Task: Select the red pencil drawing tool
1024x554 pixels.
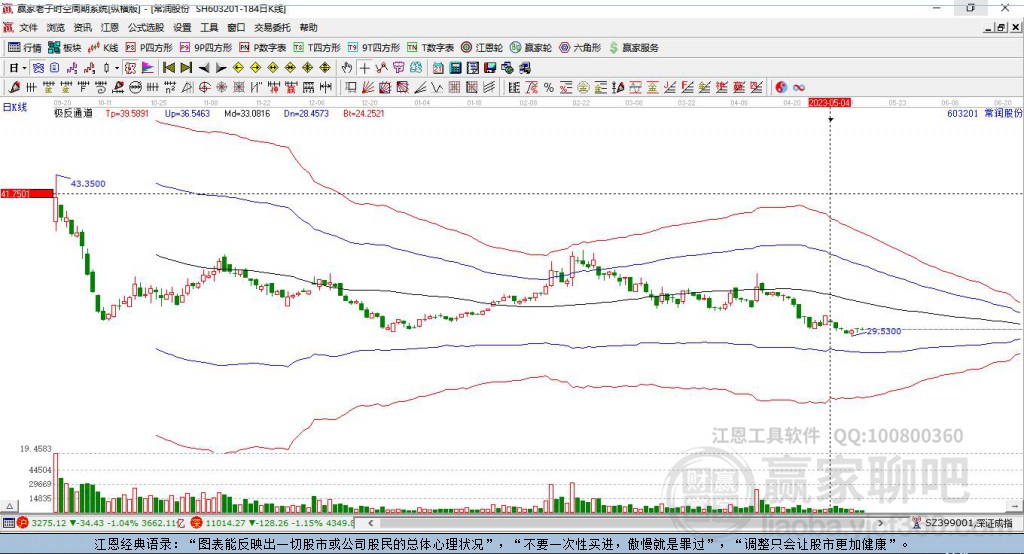Action: pos(14,88)
